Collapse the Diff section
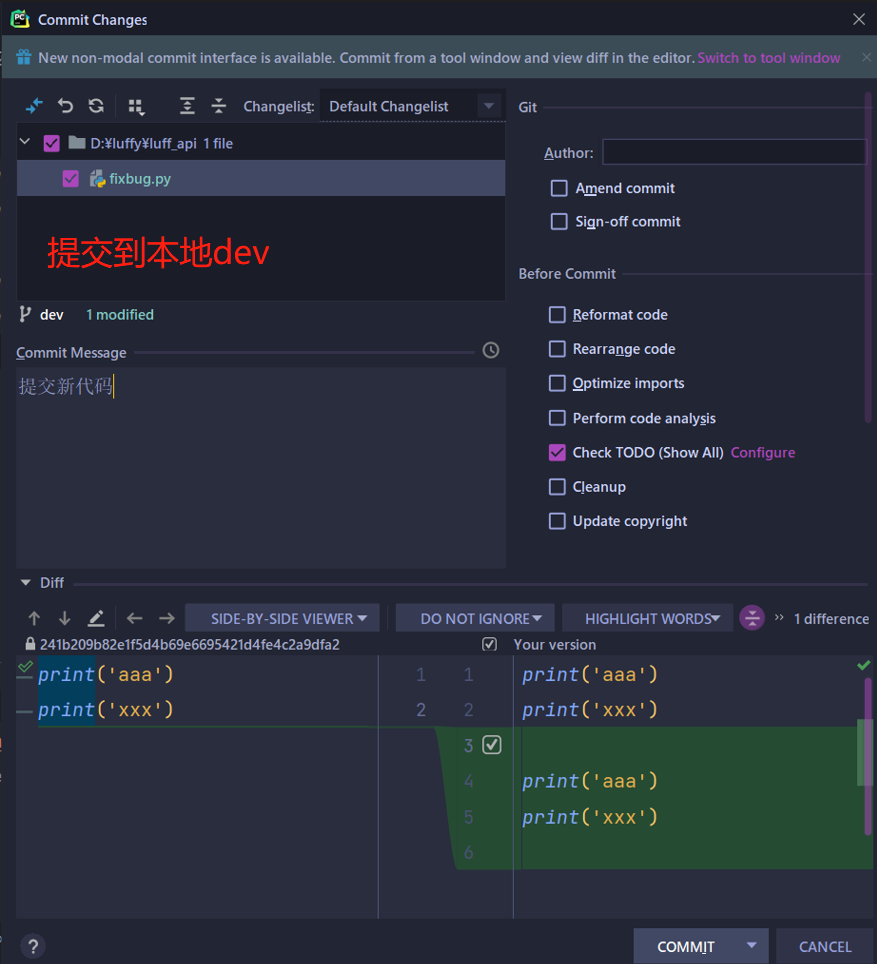This screenshot has height=964, width=877. [25, 582]
